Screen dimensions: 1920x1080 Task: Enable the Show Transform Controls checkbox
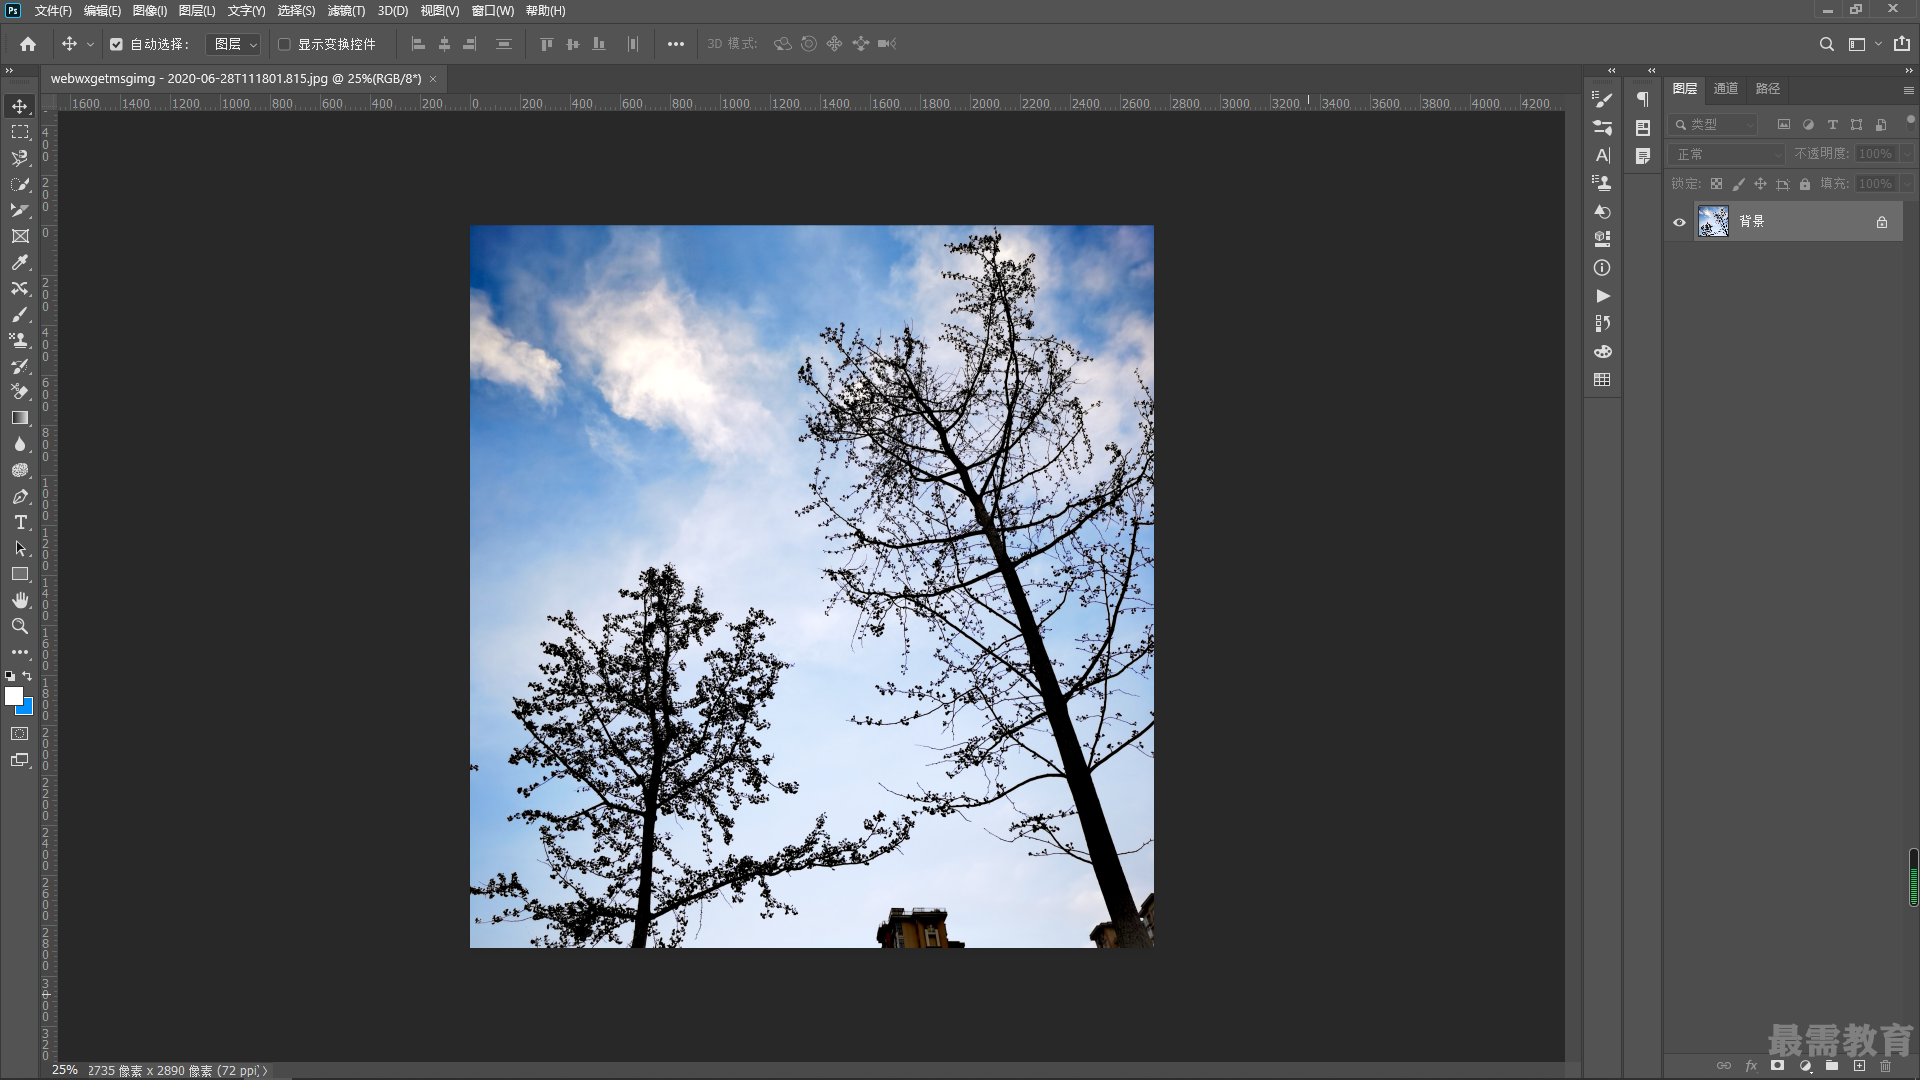tap(284, 44)
